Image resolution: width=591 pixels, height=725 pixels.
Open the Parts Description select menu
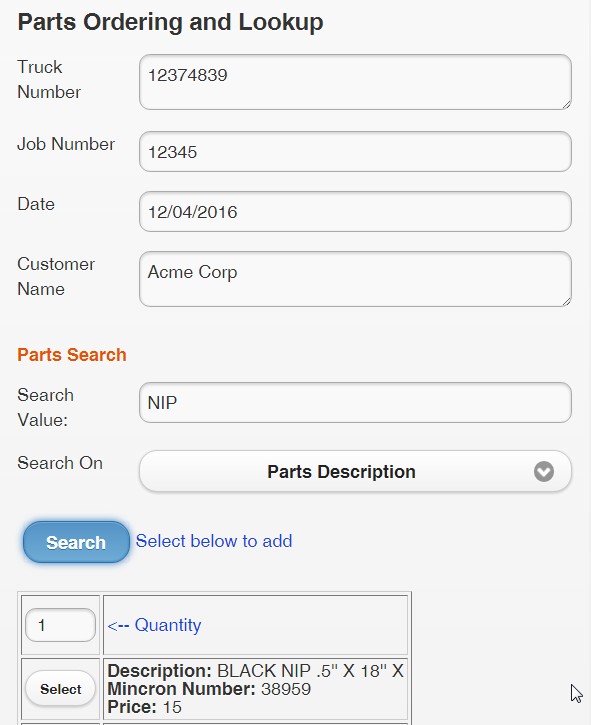click(x=355, y=472)
